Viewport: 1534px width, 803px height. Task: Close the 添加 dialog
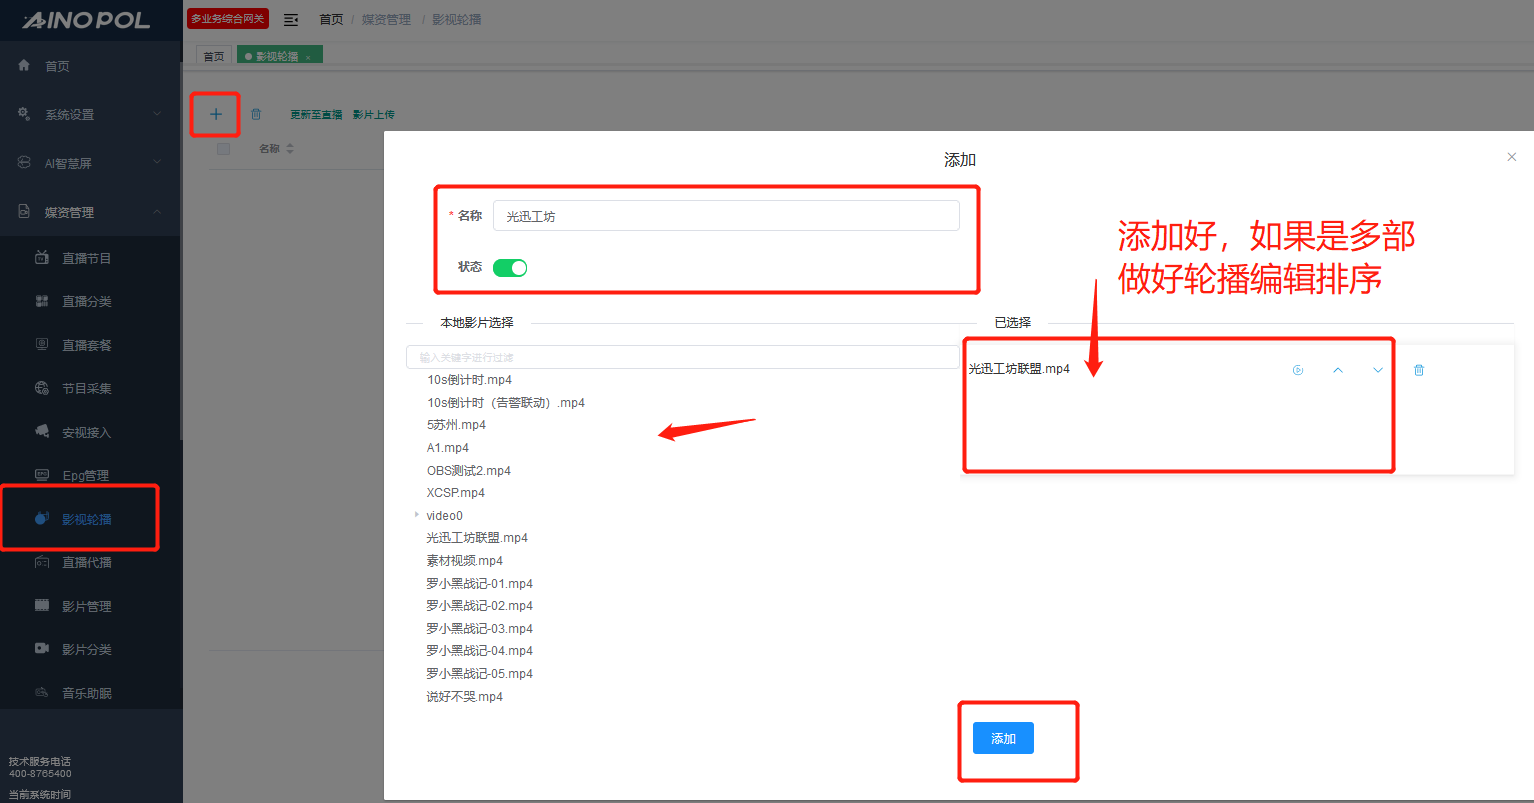point(1511,157)
